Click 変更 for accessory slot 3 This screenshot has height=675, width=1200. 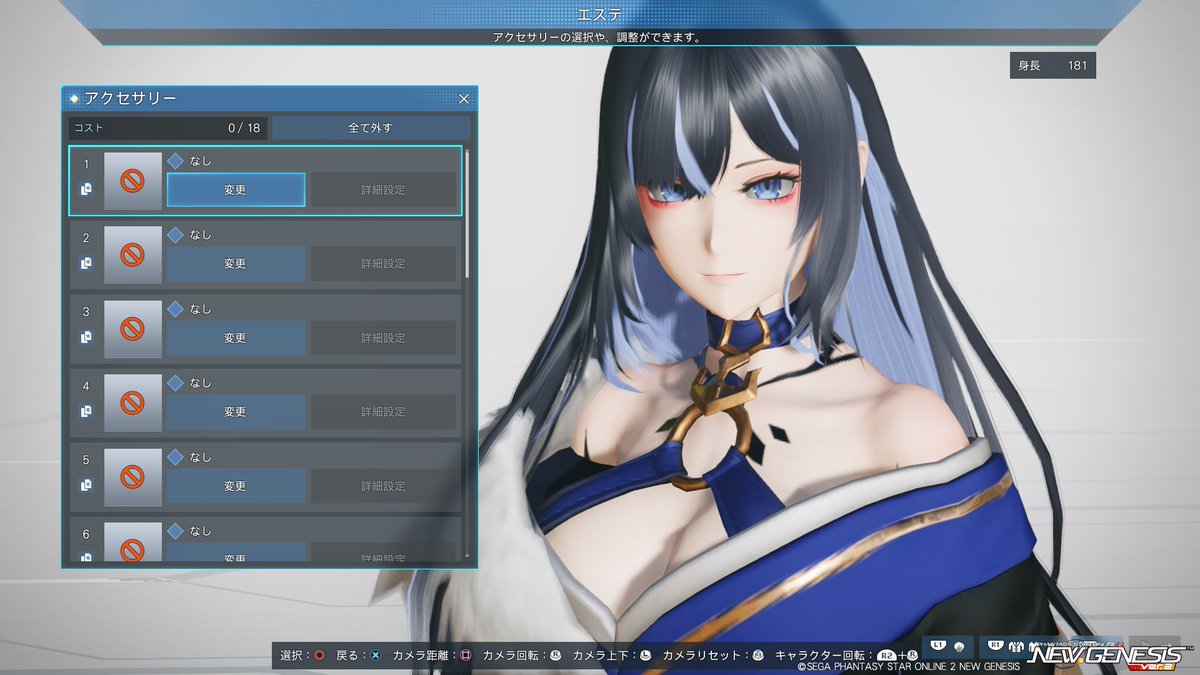tap(236, 338)
